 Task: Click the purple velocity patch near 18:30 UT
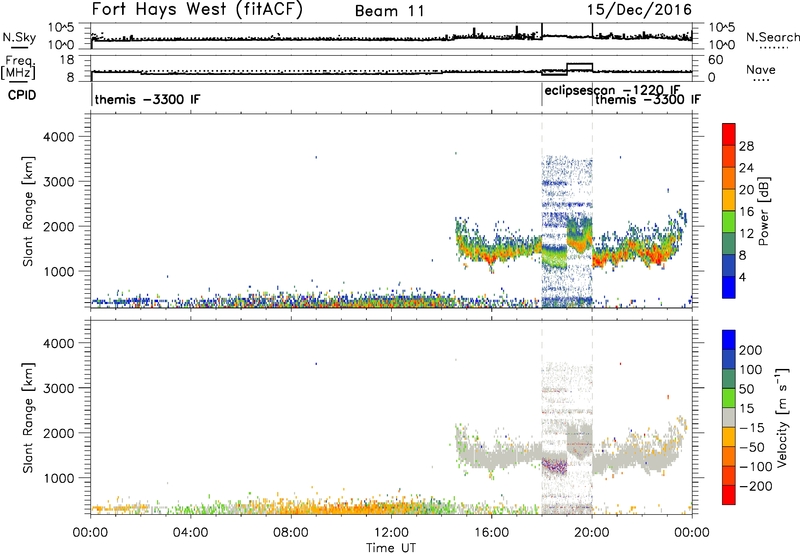[554, 466]
